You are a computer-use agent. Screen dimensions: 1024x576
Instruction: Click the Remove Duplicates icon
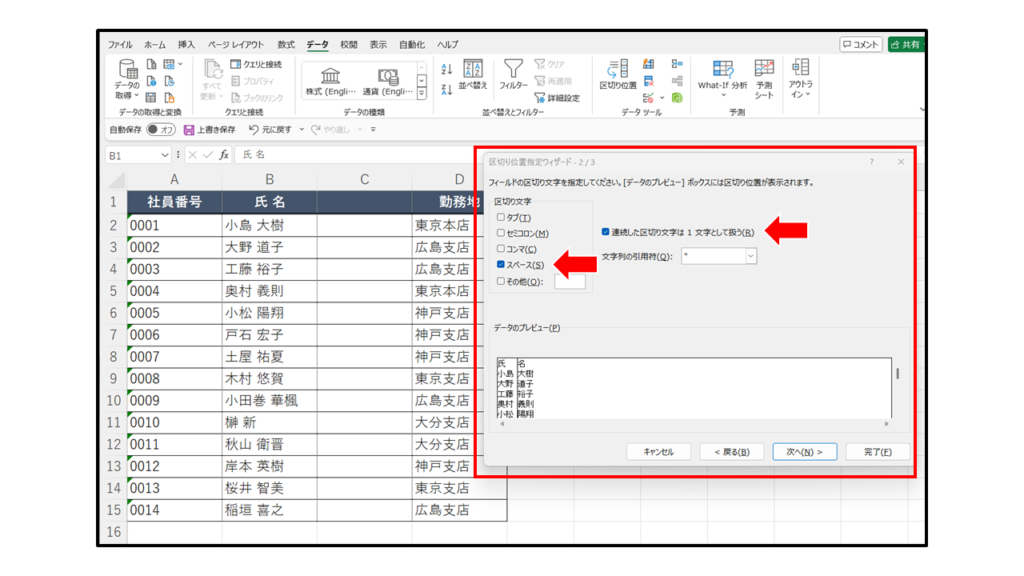click(648, 81)
